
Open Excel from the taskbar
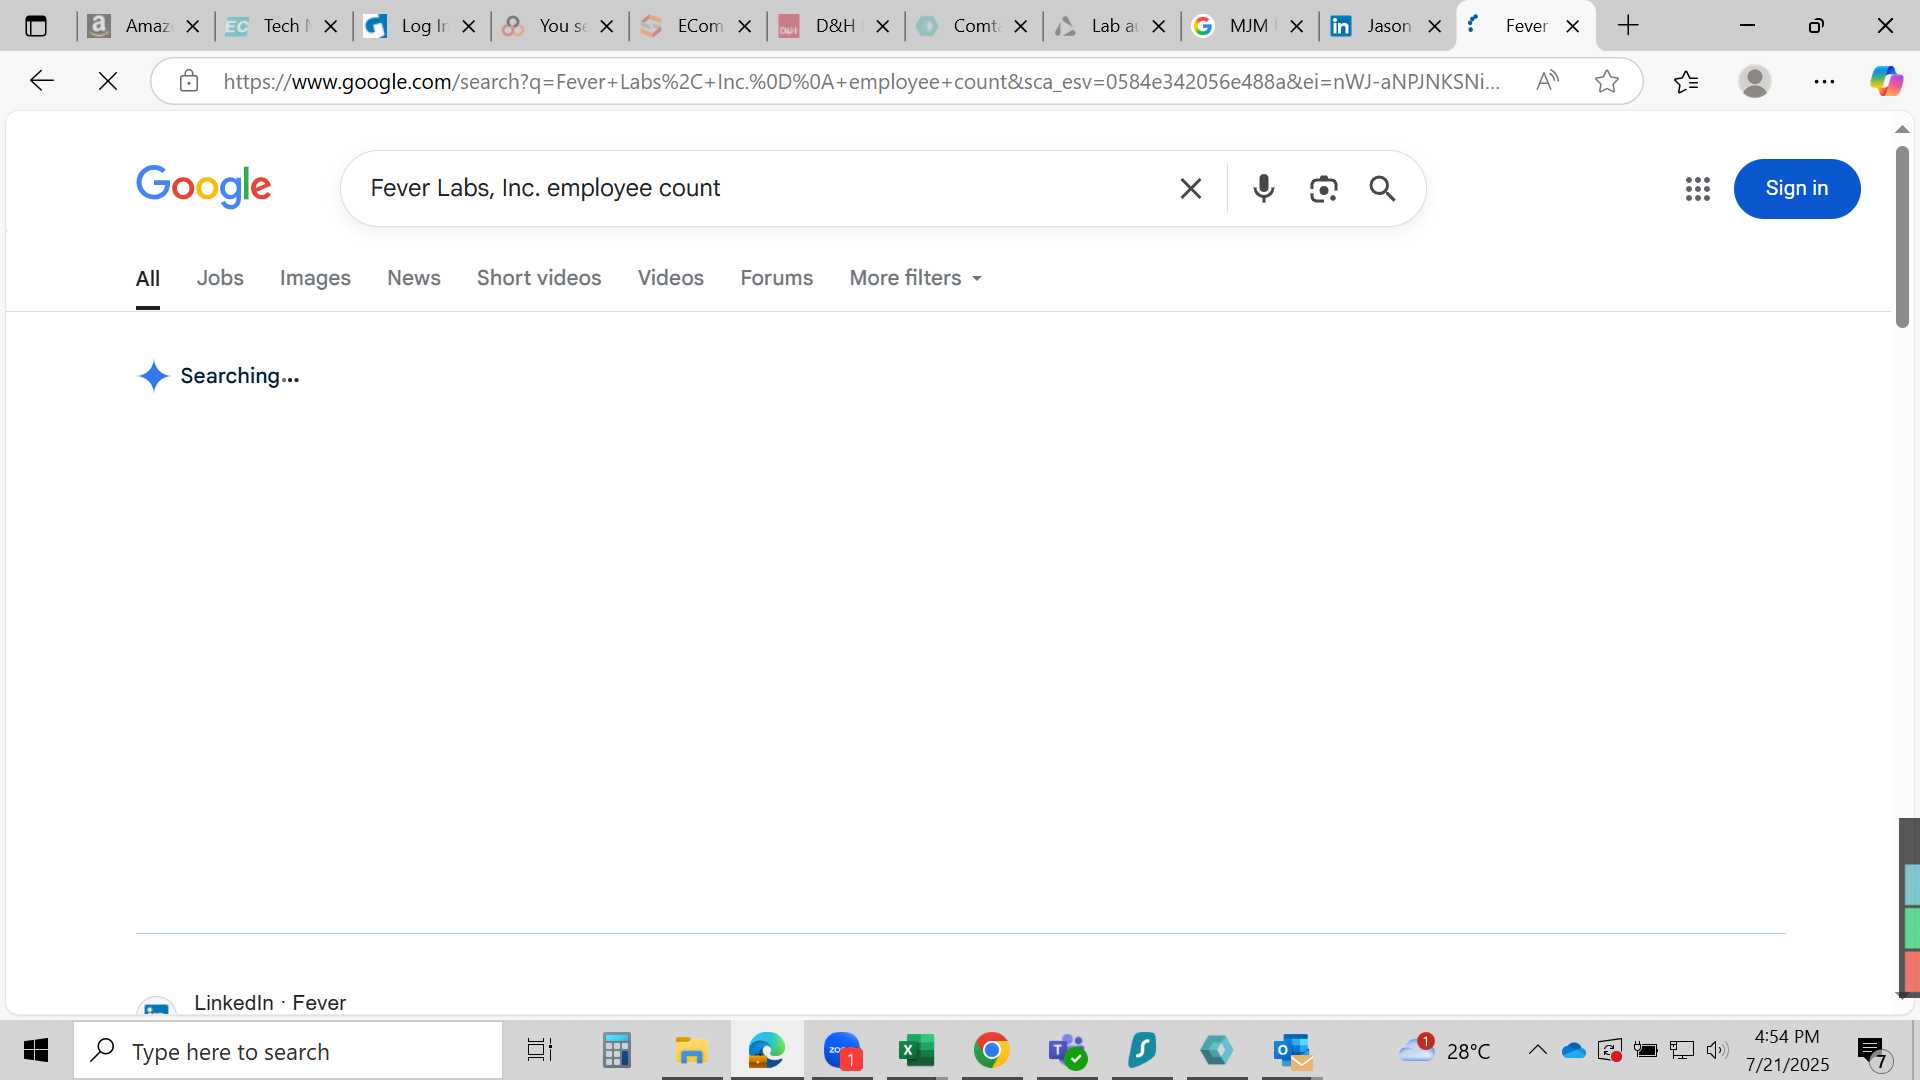916,1050
